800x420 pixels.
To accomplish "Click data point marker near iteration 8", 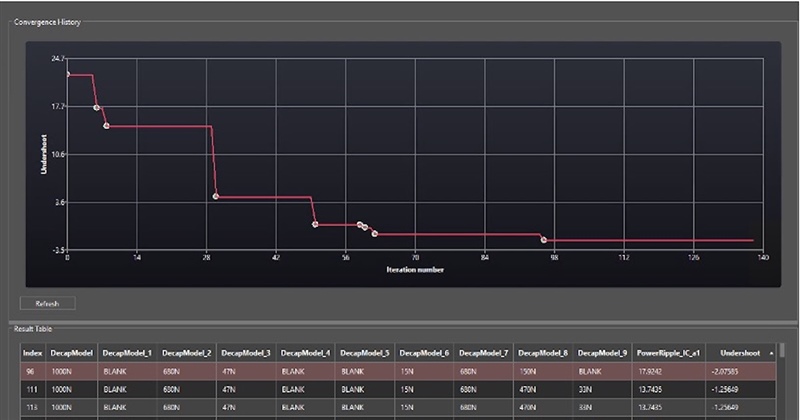I will pyautogui.click(x=106, y=126).
